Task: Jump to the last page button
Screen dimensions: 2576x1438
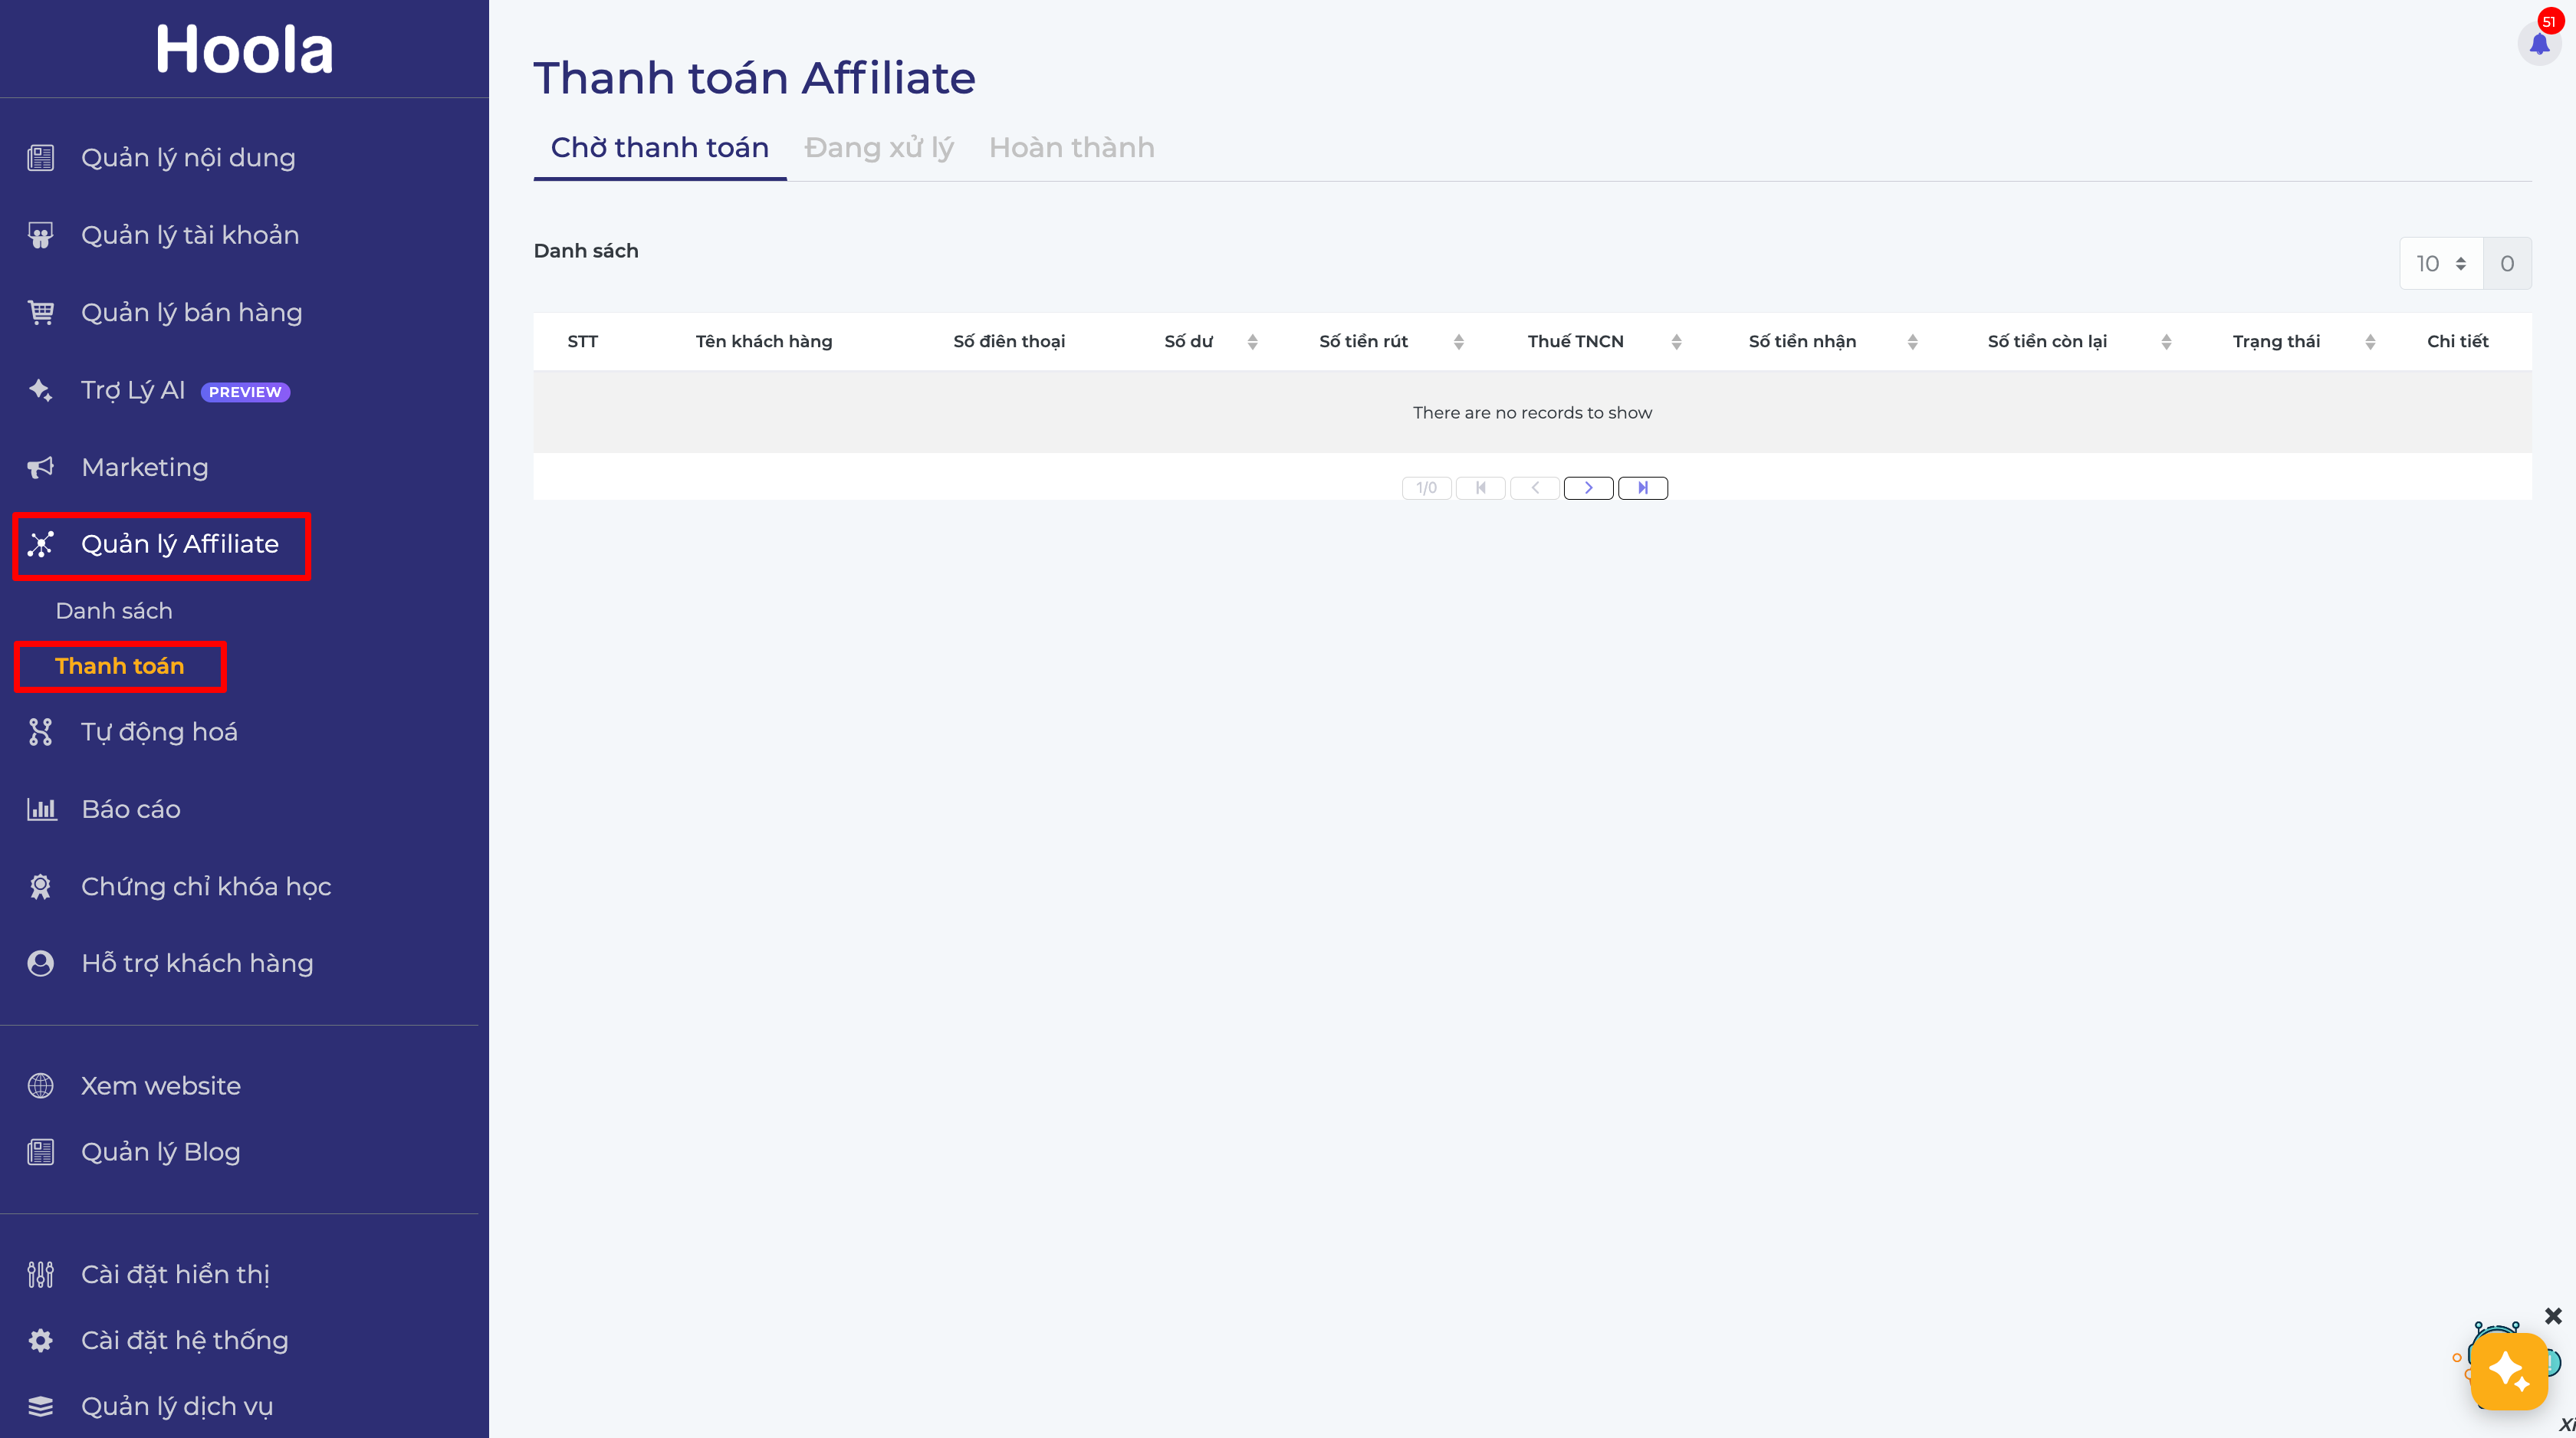Action: [x=1642, y=488]
